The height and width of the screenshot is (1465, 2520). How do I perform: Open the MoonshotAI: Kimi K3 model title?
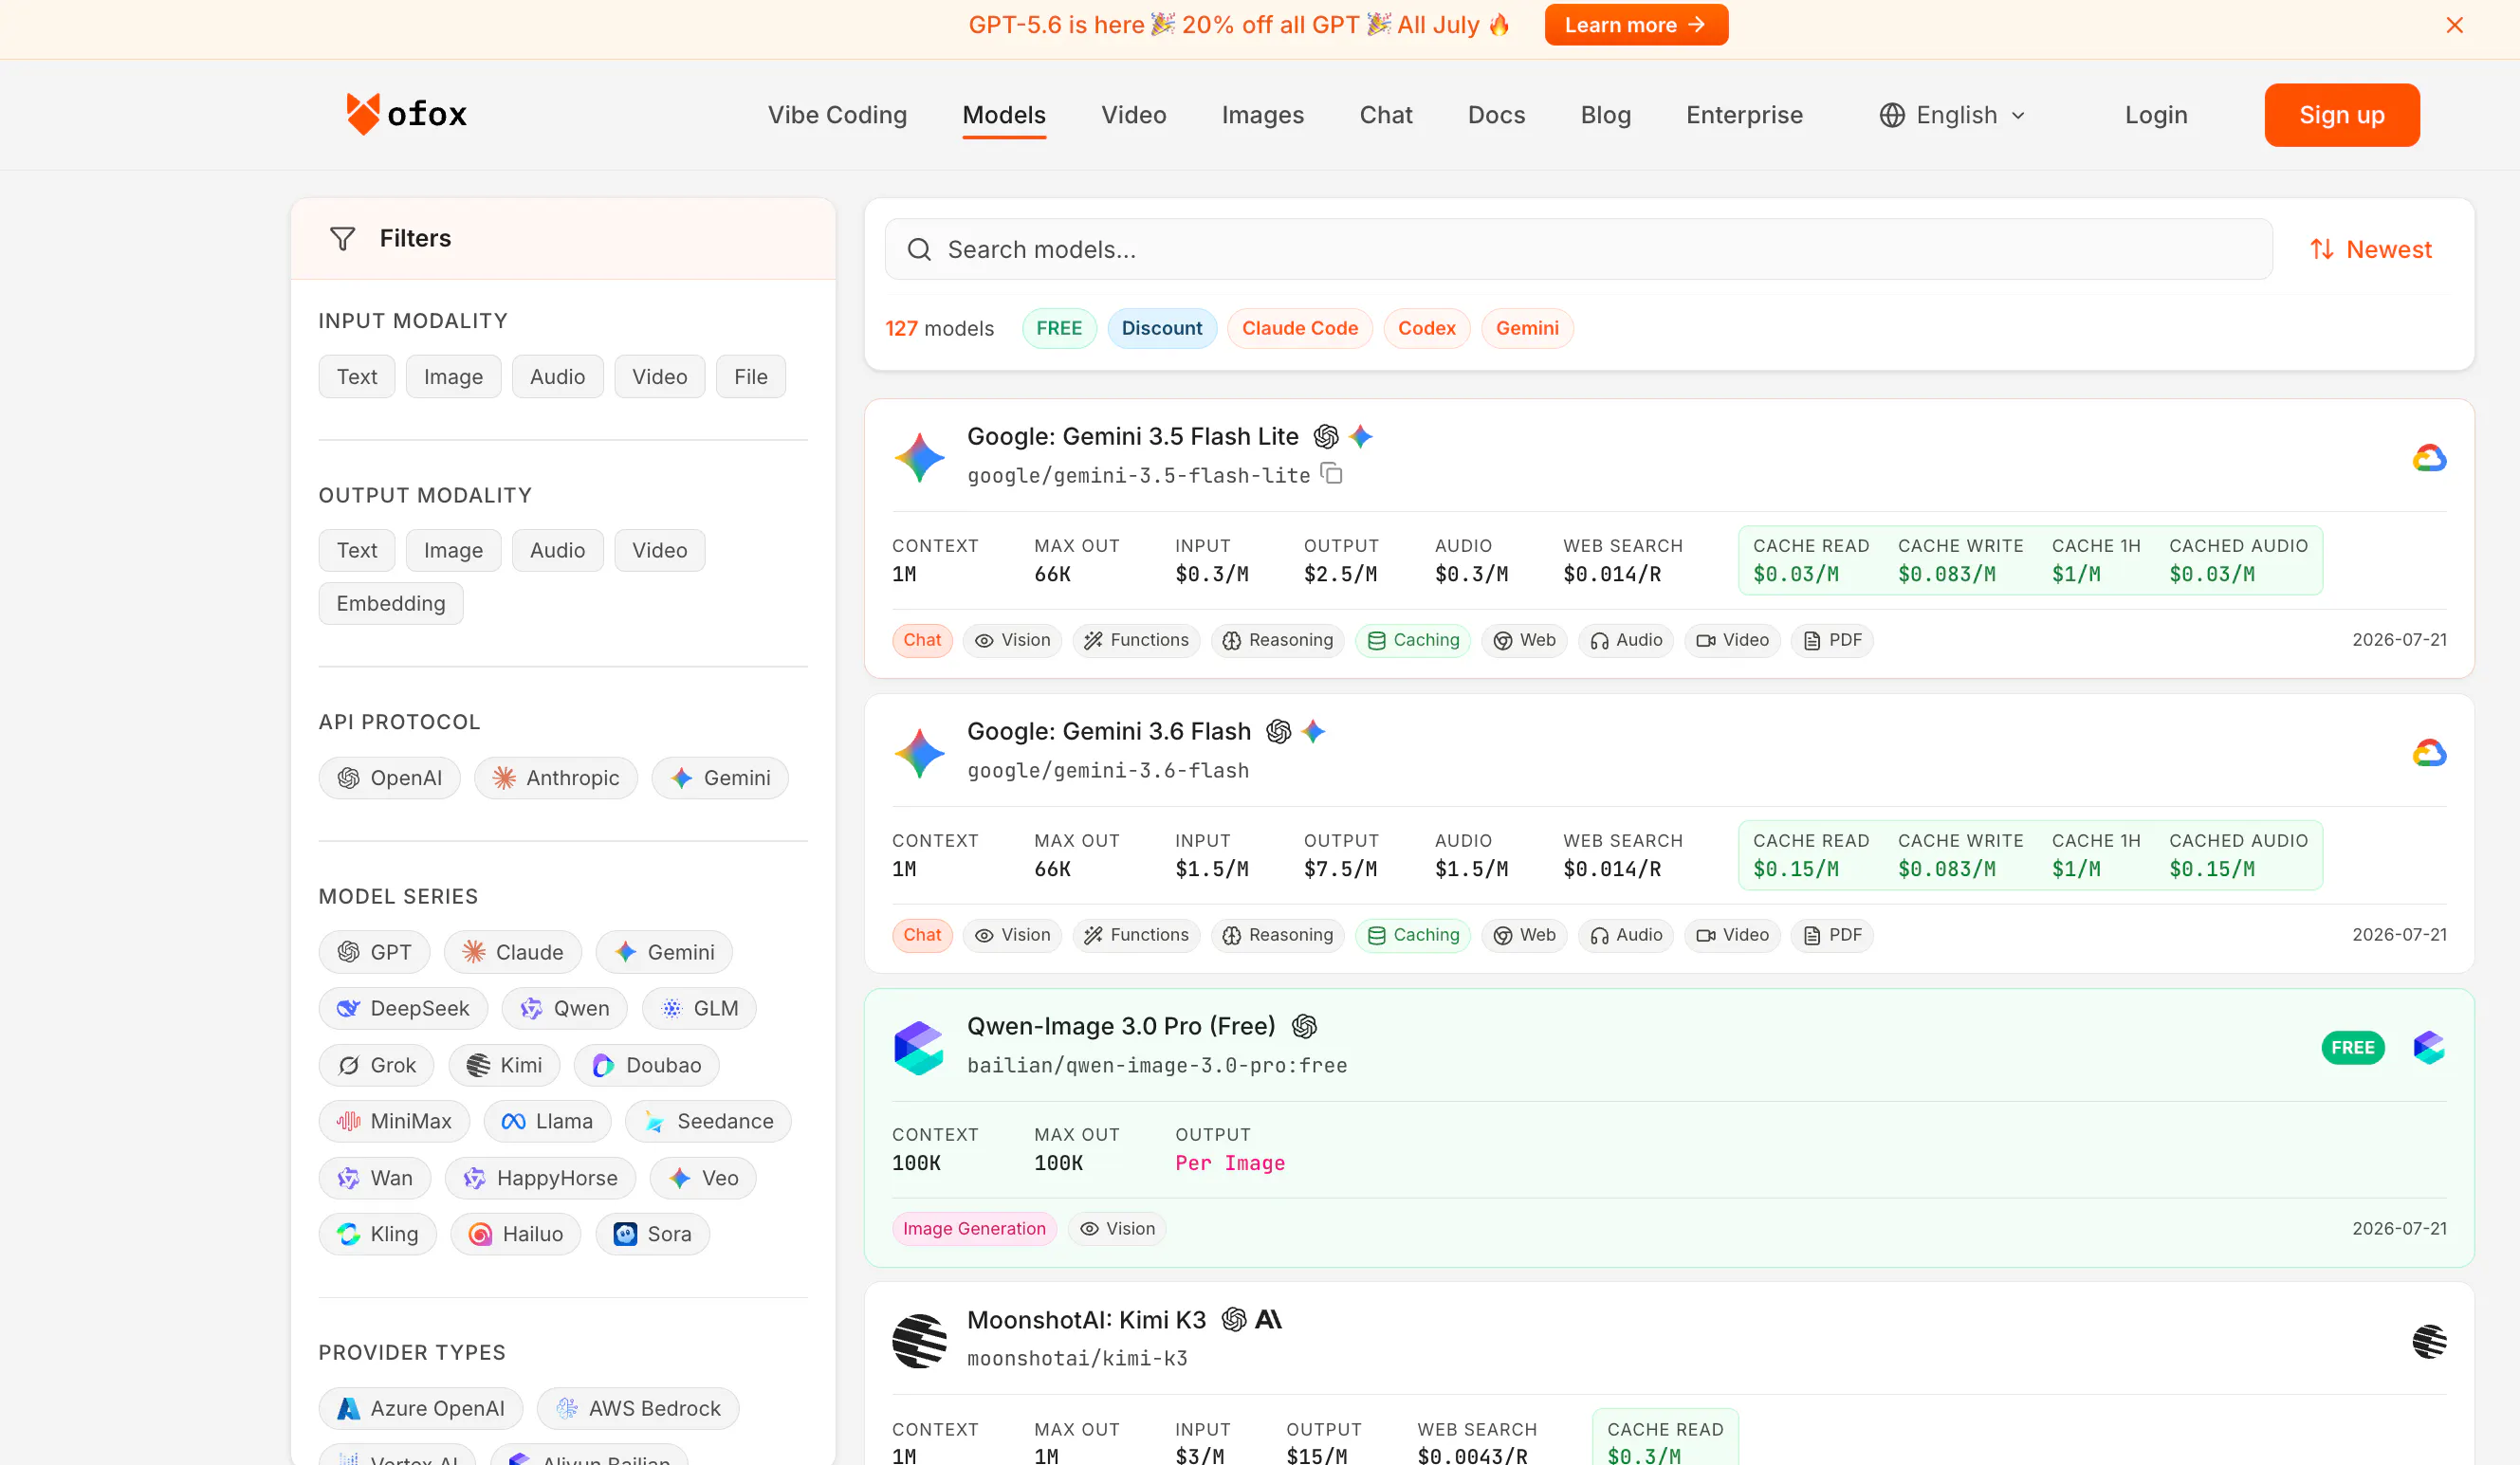[1087, 1320]
